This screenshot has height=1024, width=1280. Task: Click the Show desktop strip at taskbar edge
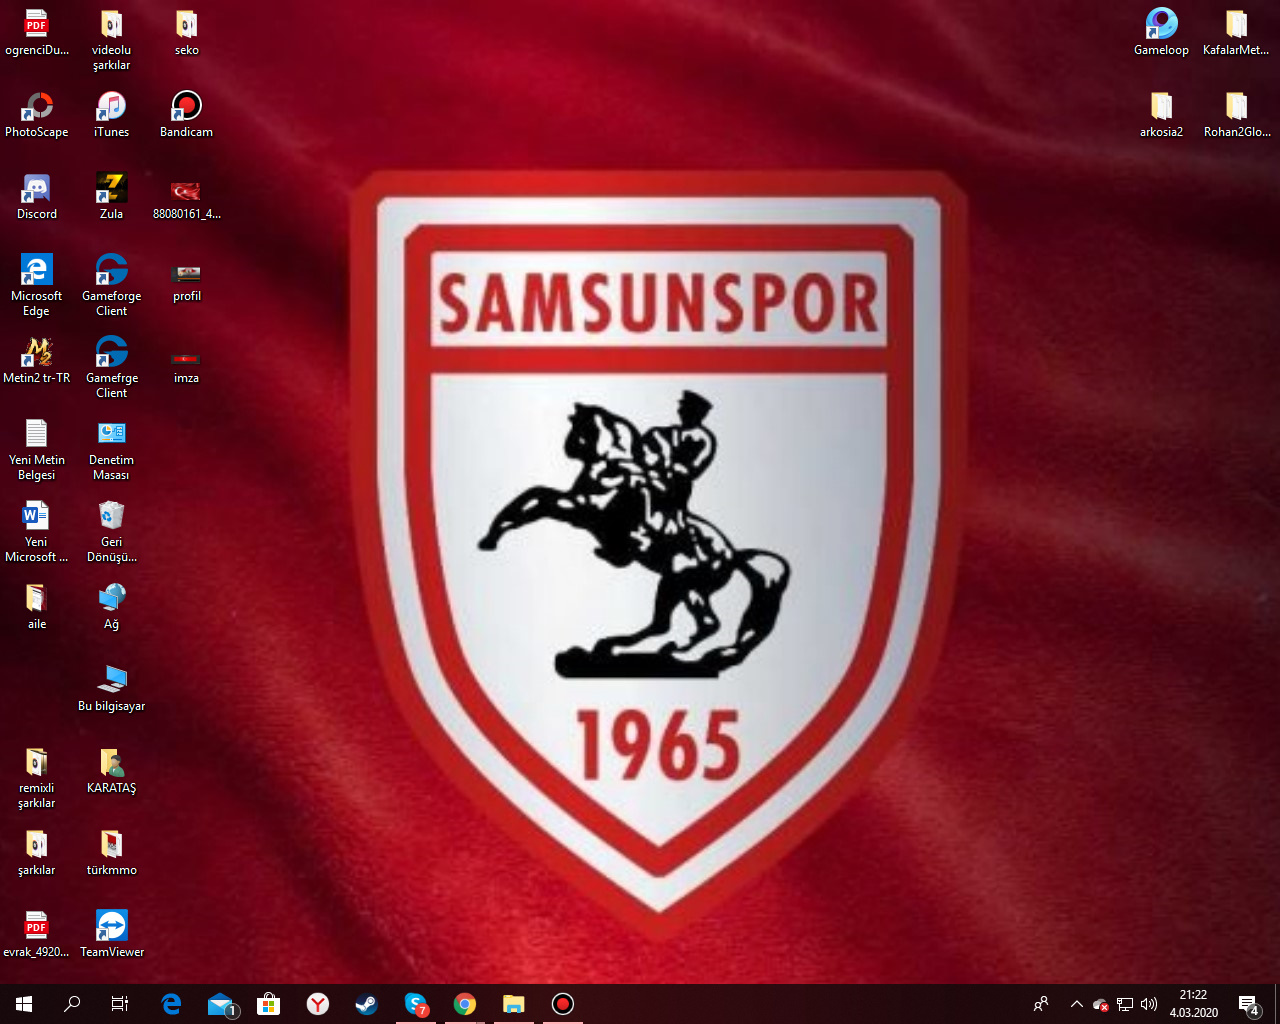[1277, 1004]
